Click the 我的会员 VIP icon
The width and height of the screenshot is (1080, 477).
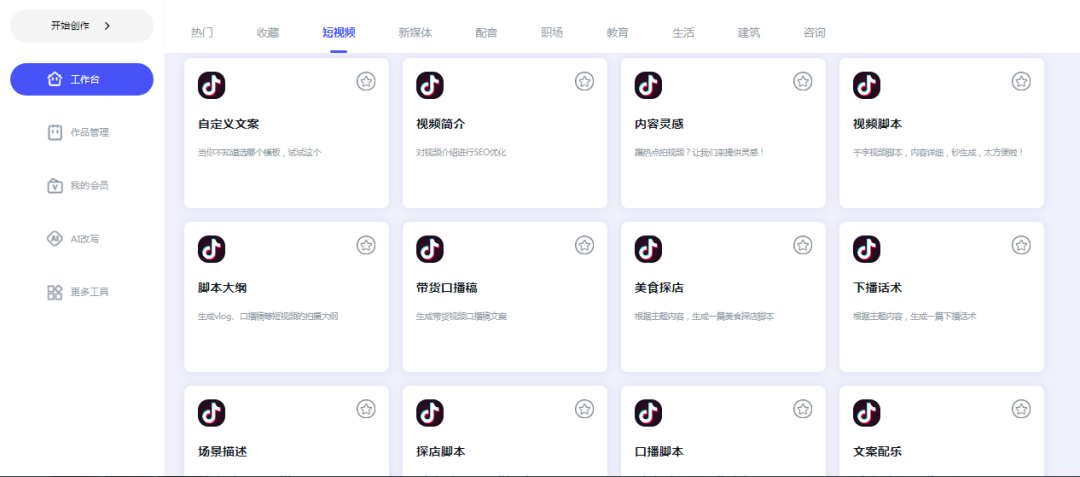[x=55, y=185]
